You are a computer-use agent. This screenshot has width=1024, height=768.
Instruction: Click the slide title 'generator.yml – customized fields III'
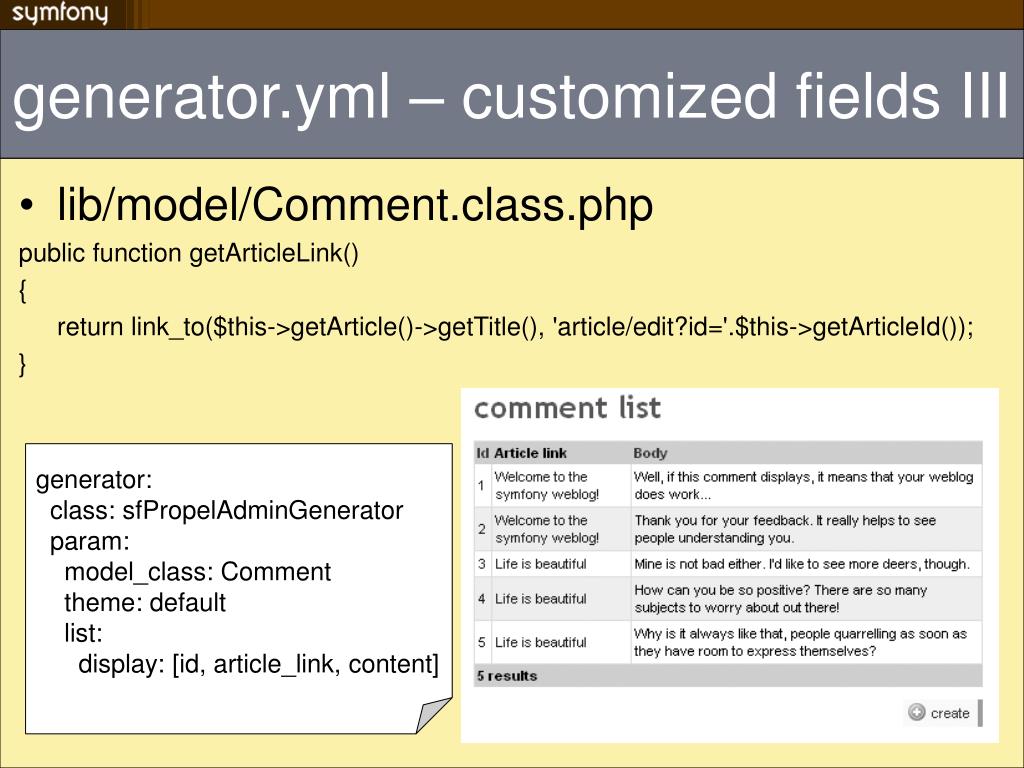tap(511, 97)
